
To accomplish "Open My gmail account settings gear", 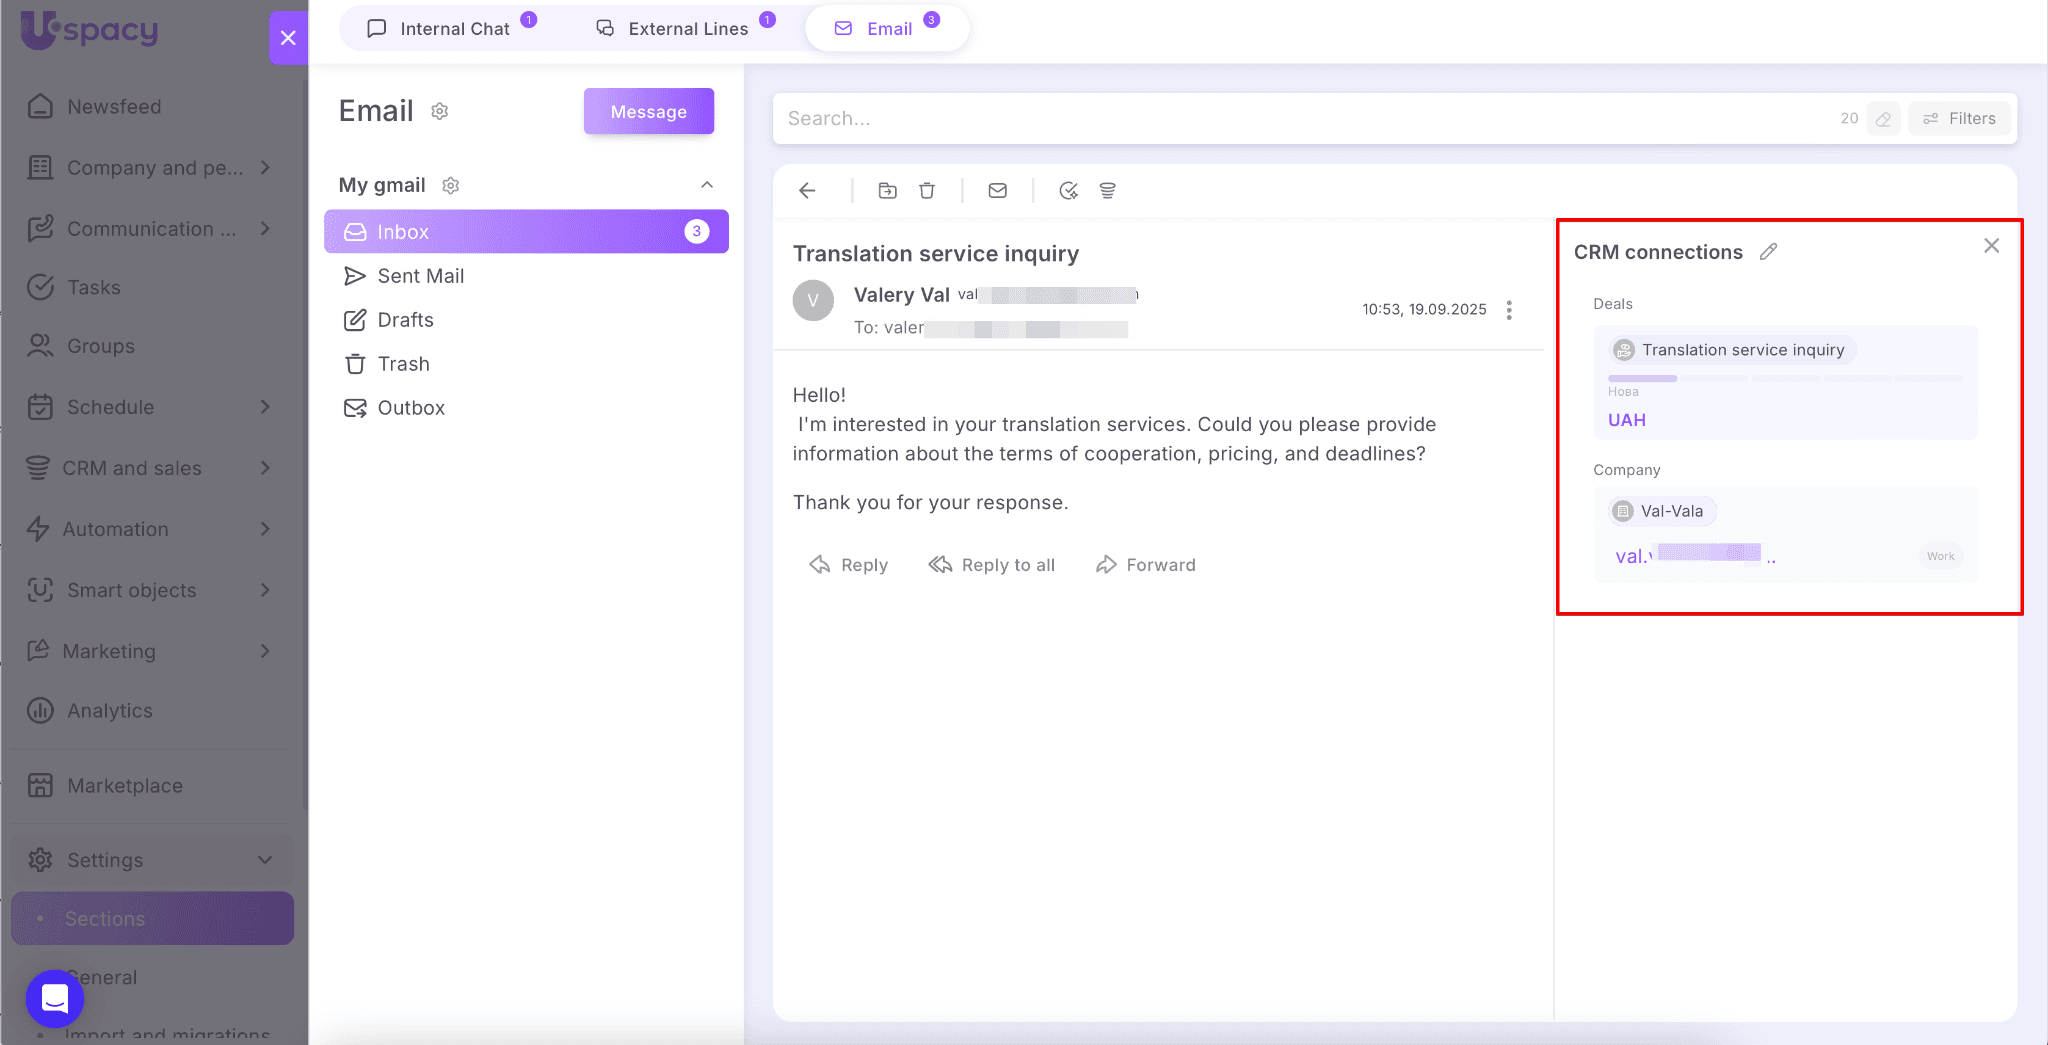I will [x=451, y=185].
